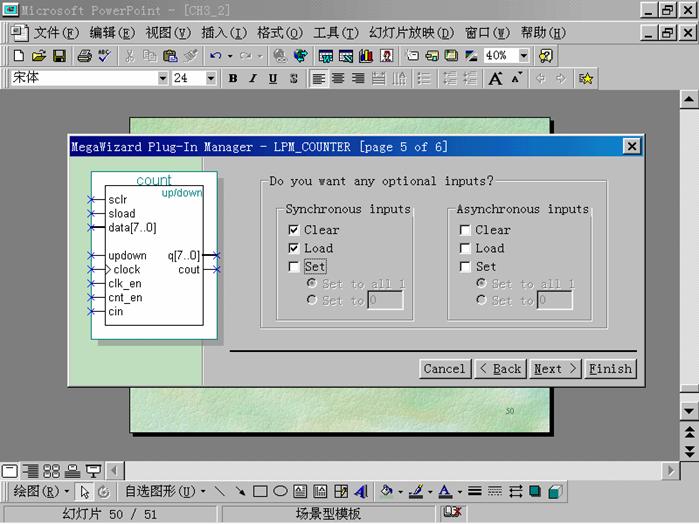
Task: Click the synchronous 'Set to' value field
Action: tap(385, 300)
